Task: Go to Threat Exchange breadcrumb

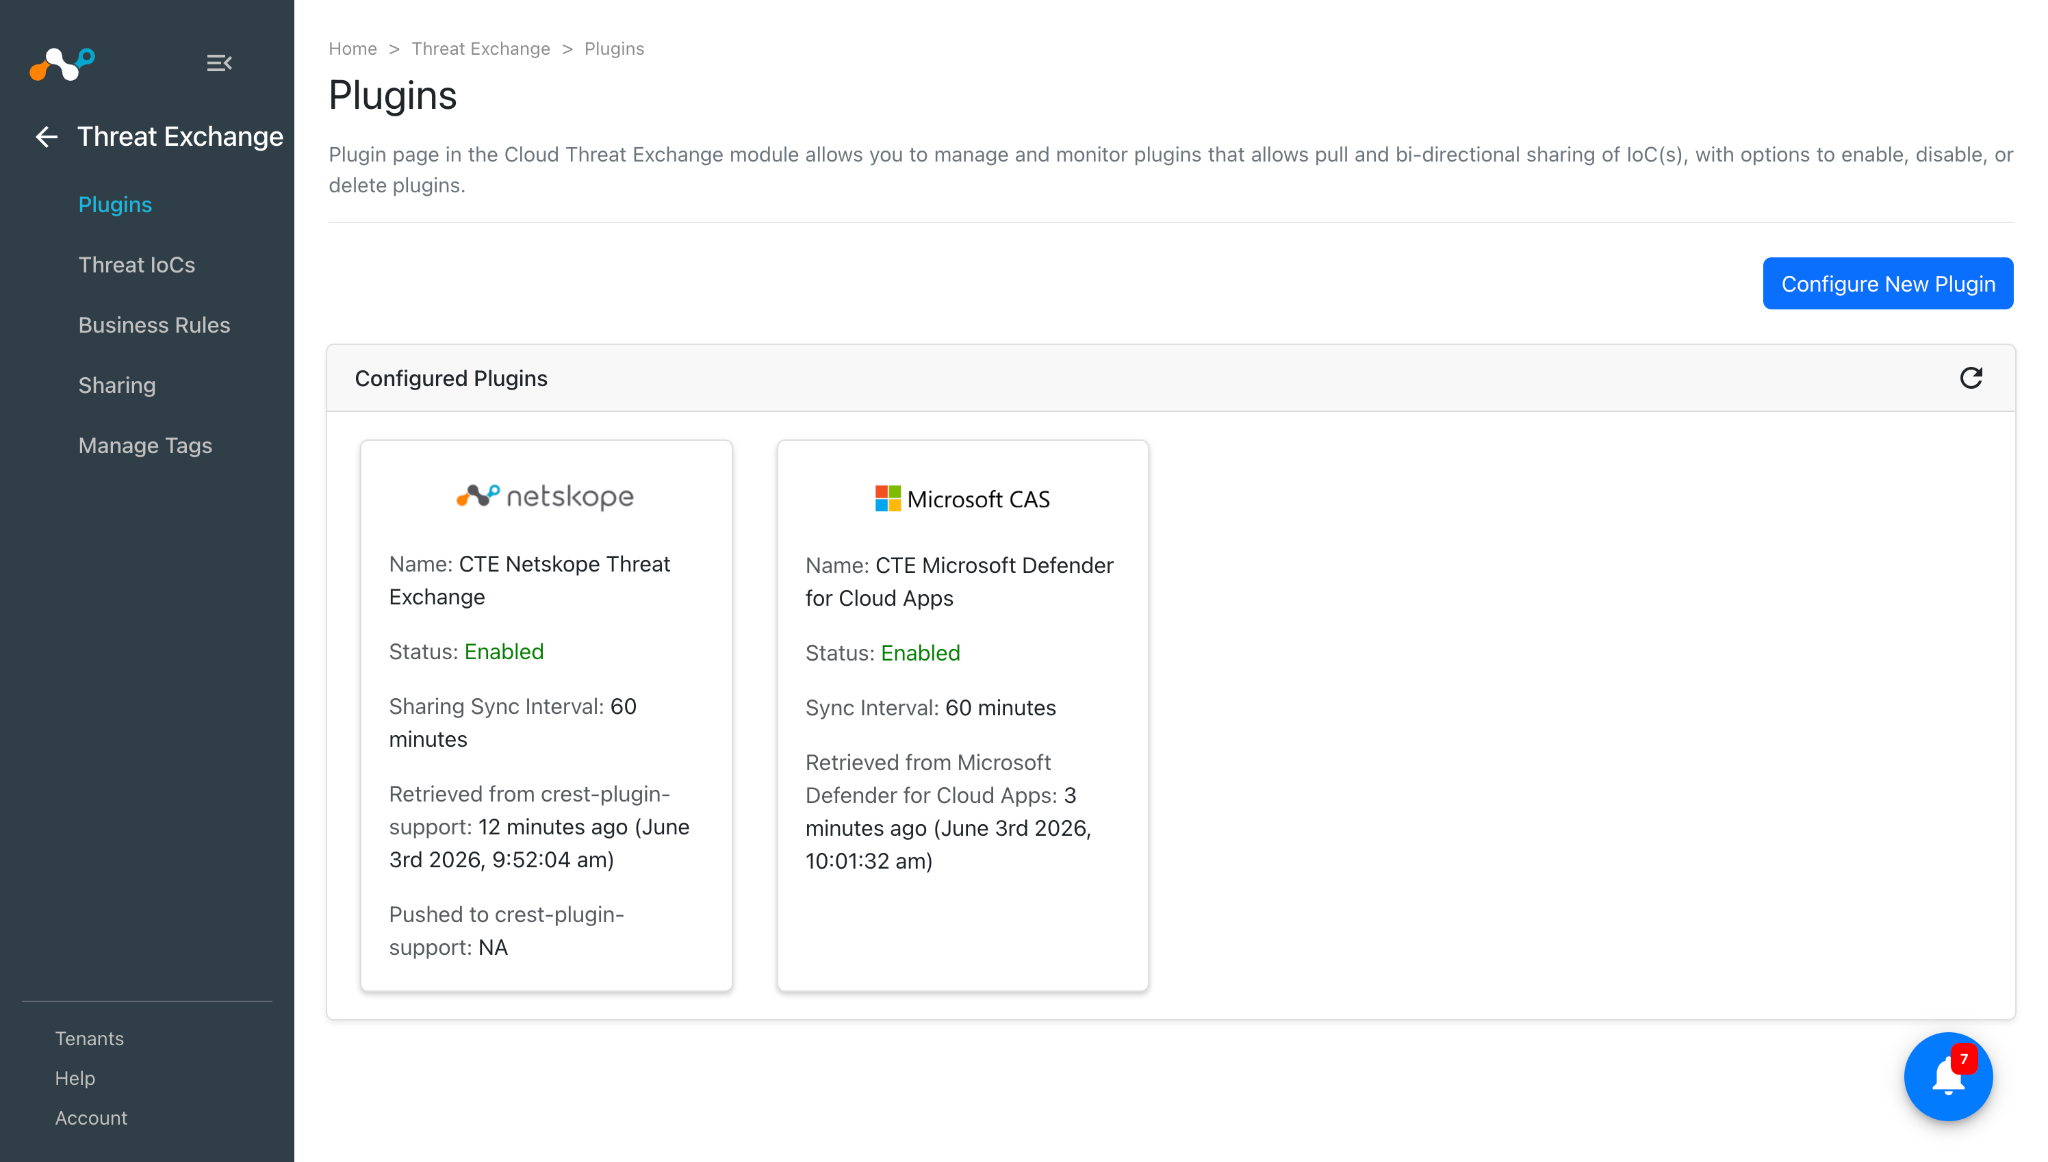Action: [481, 49]
